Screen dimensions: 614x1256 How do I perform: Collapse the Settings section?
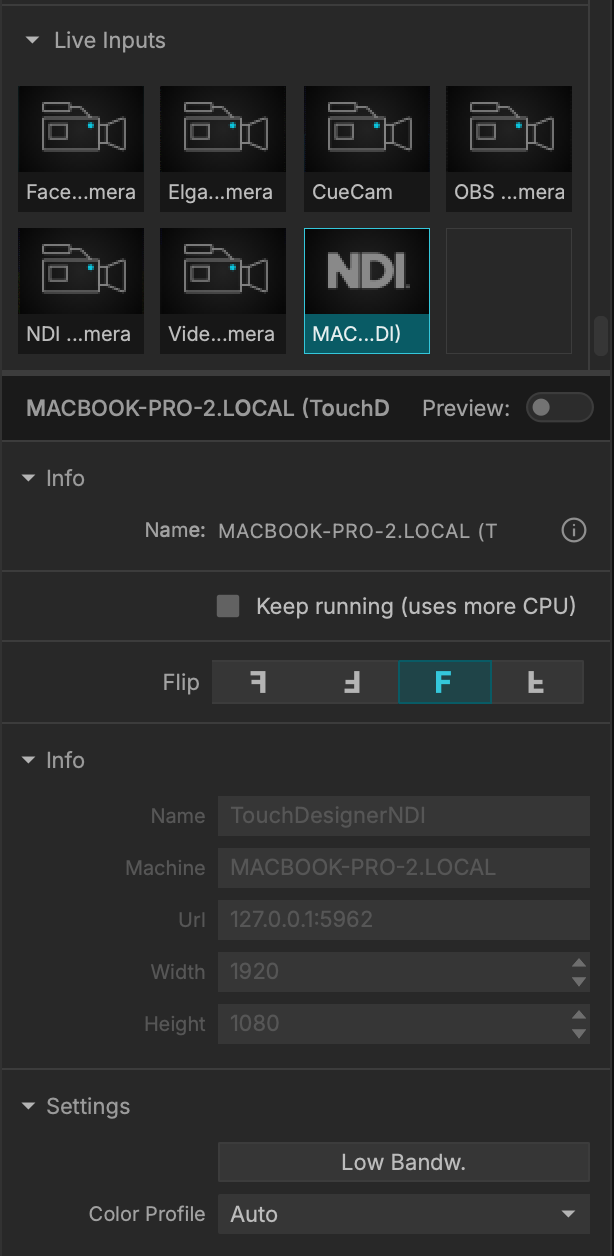tap(28, 1107)
